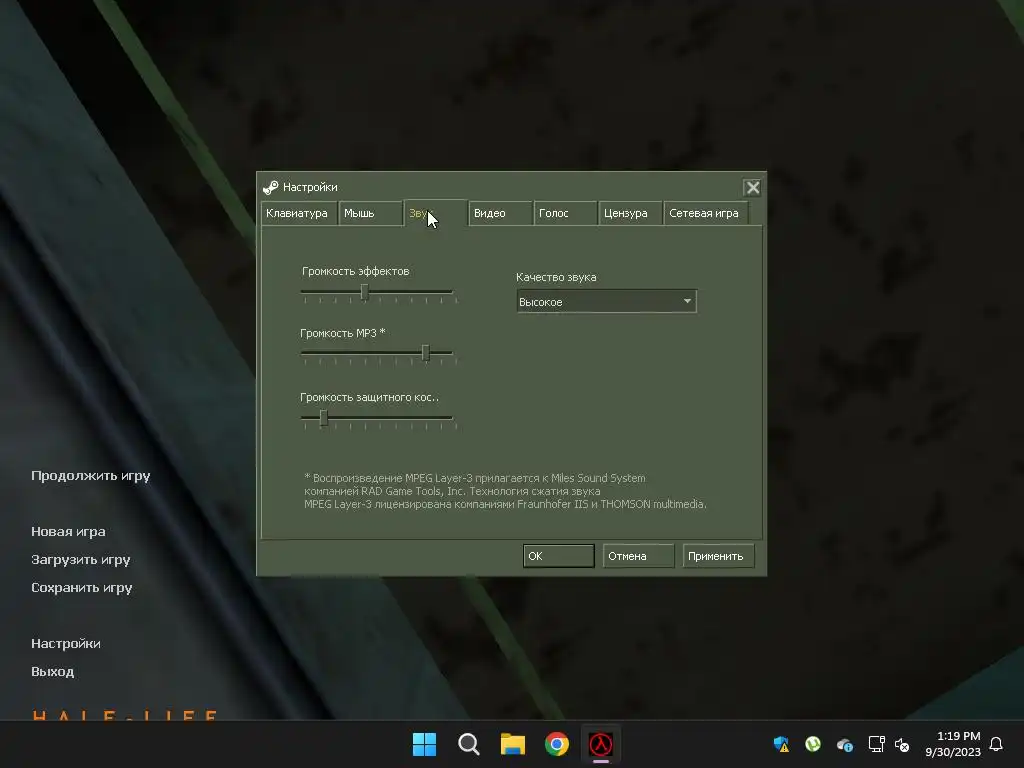Click the Качество звука label
Screen dimensions: 1024x768
(x=556, y=277)
